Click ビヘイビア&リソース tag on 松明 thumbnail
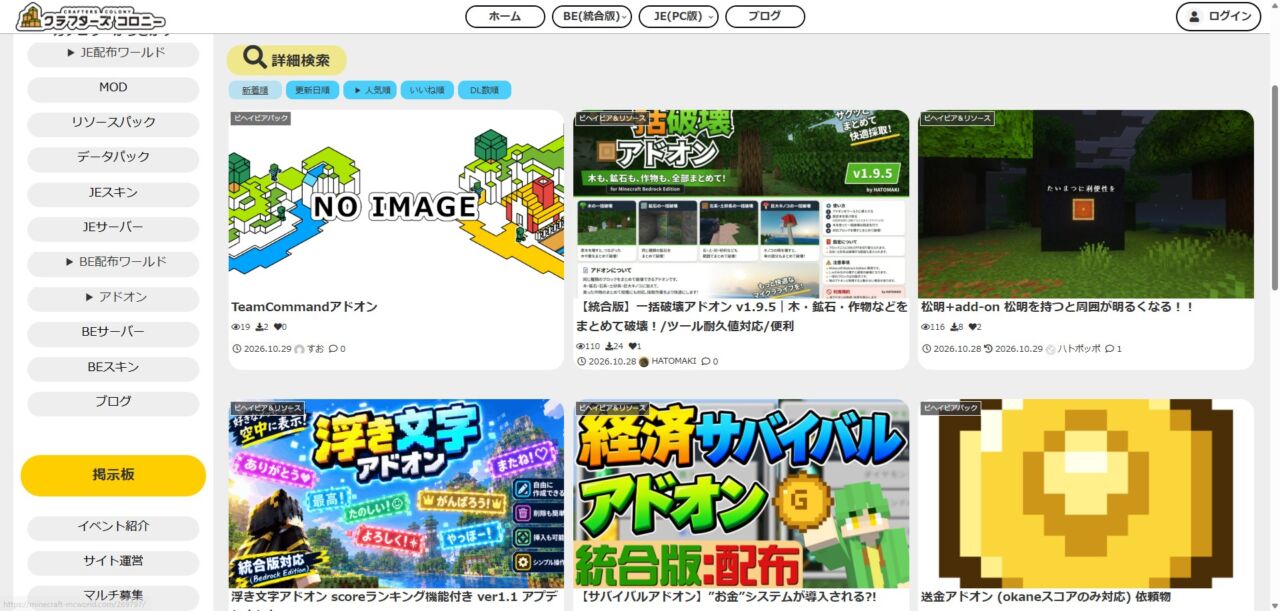1280x611 pixels. coord(957,118)
